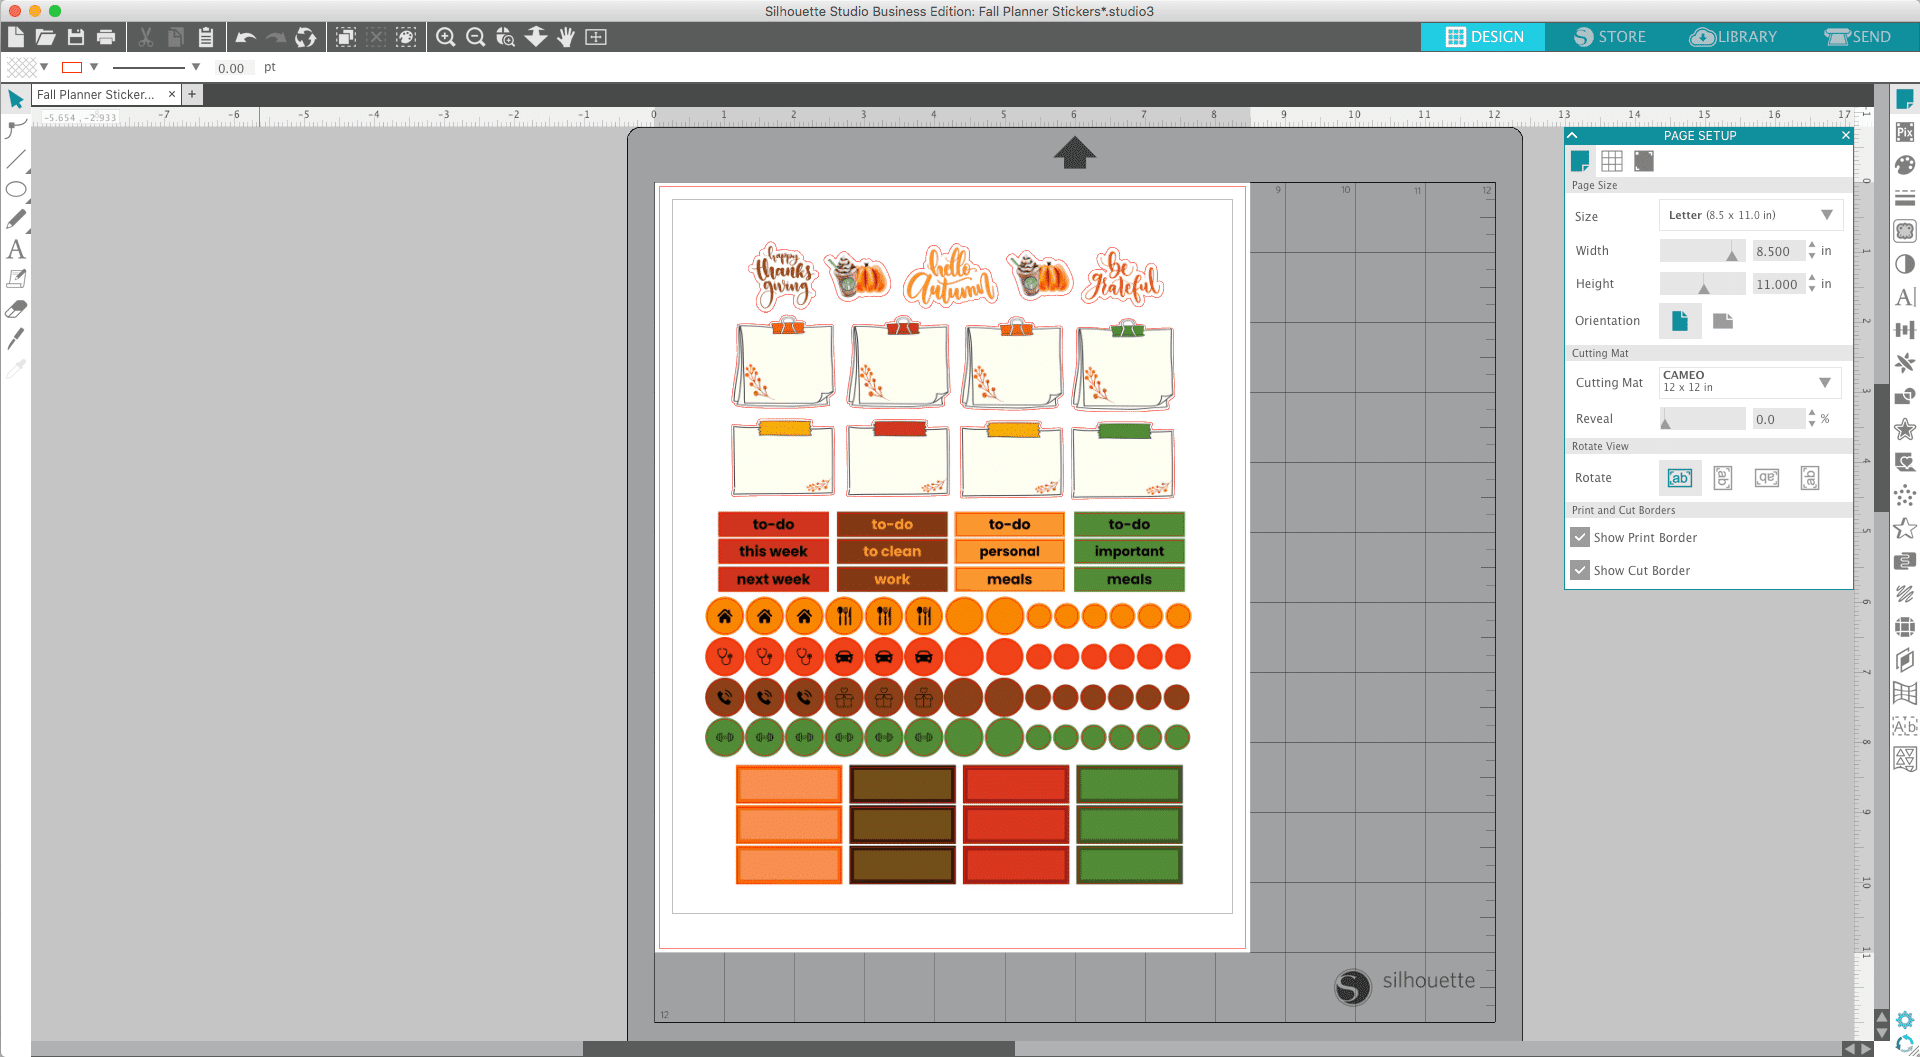Image resolution: width=1920 pixels, height=1057 pixels.
Task: Toggle Show Cut Border checkbox
Action: tap(1580, 570)
